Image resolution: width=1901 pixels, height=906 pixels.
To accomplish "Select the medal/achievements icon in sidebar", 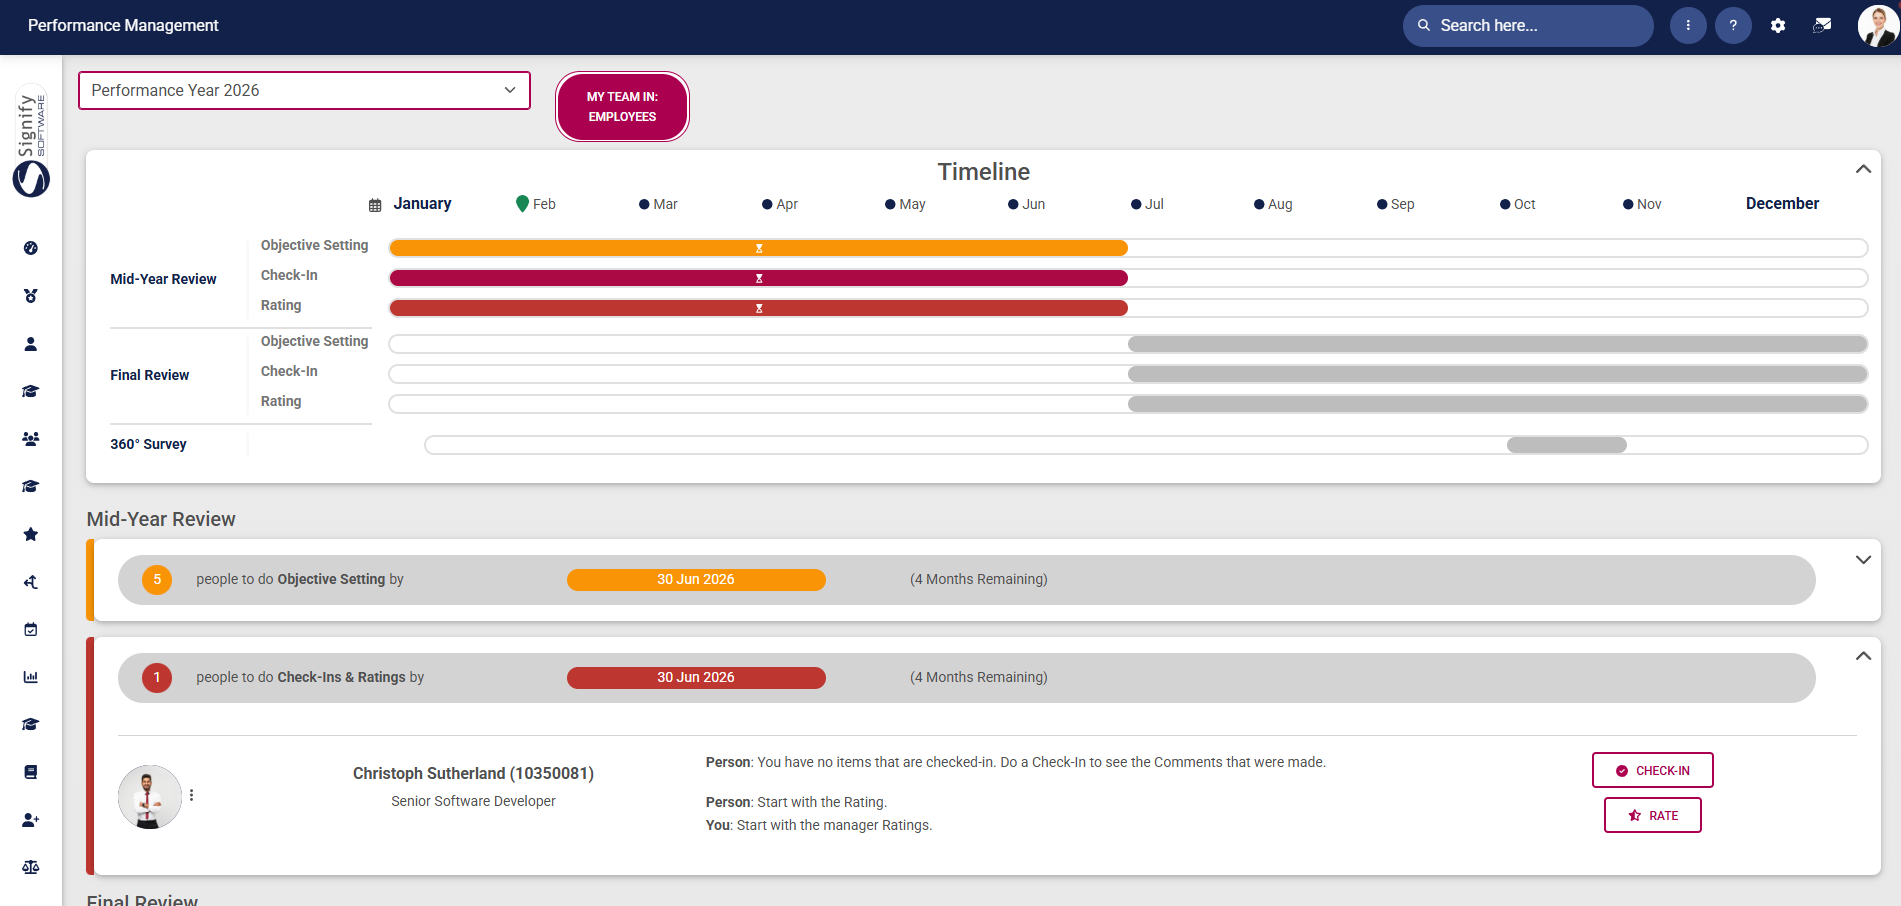I will 31,296.
